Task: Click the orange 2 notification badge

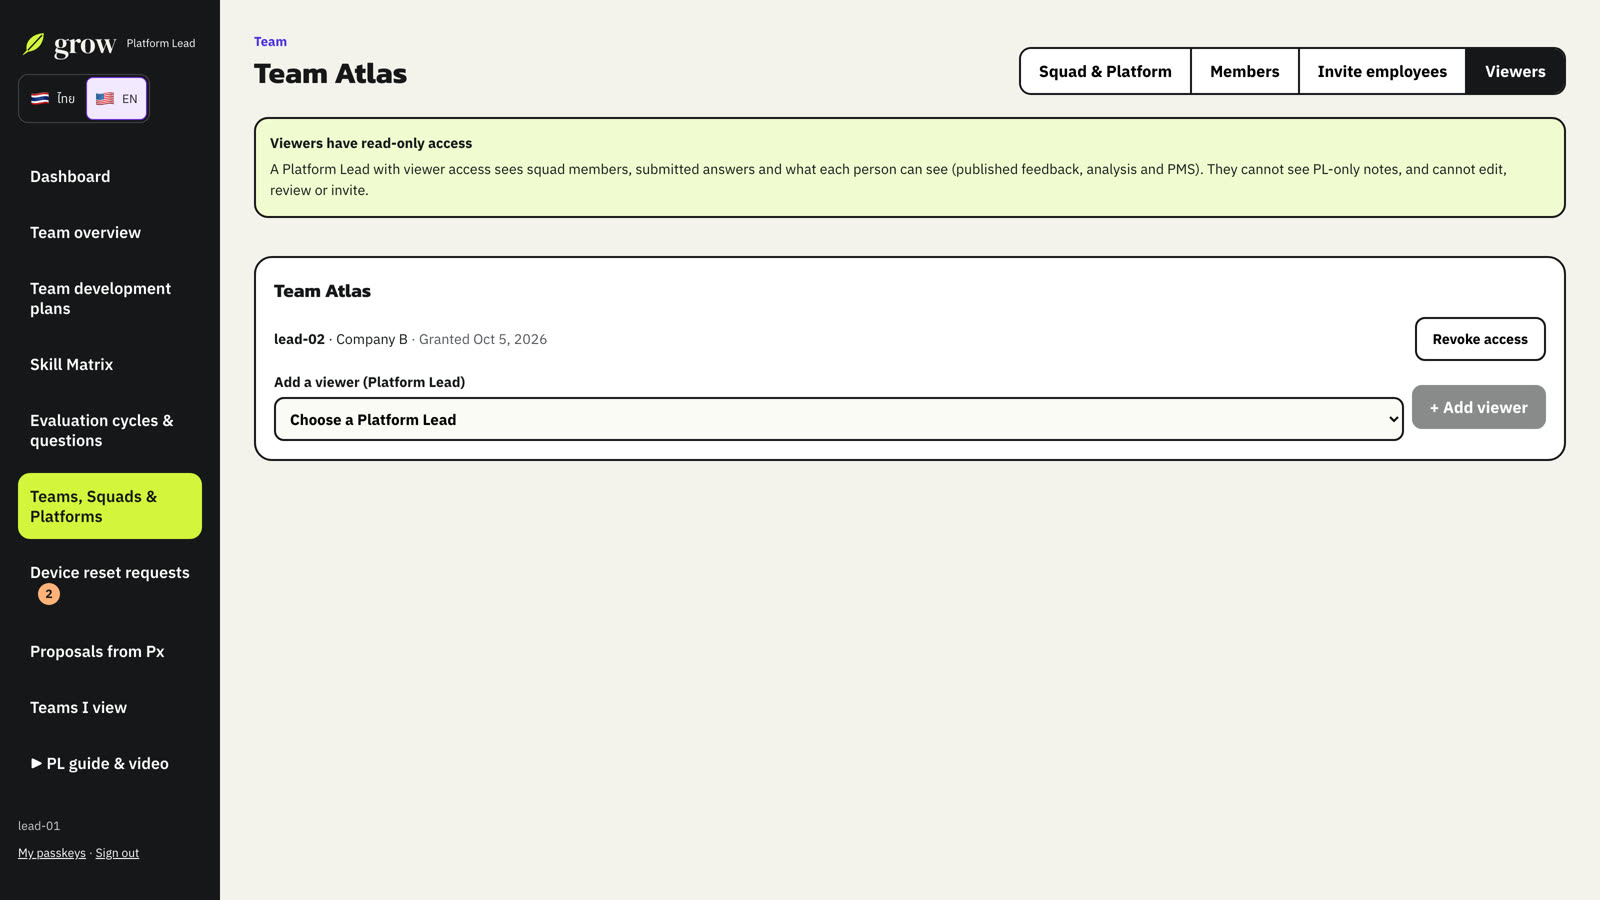Action: tap(49, 594)
